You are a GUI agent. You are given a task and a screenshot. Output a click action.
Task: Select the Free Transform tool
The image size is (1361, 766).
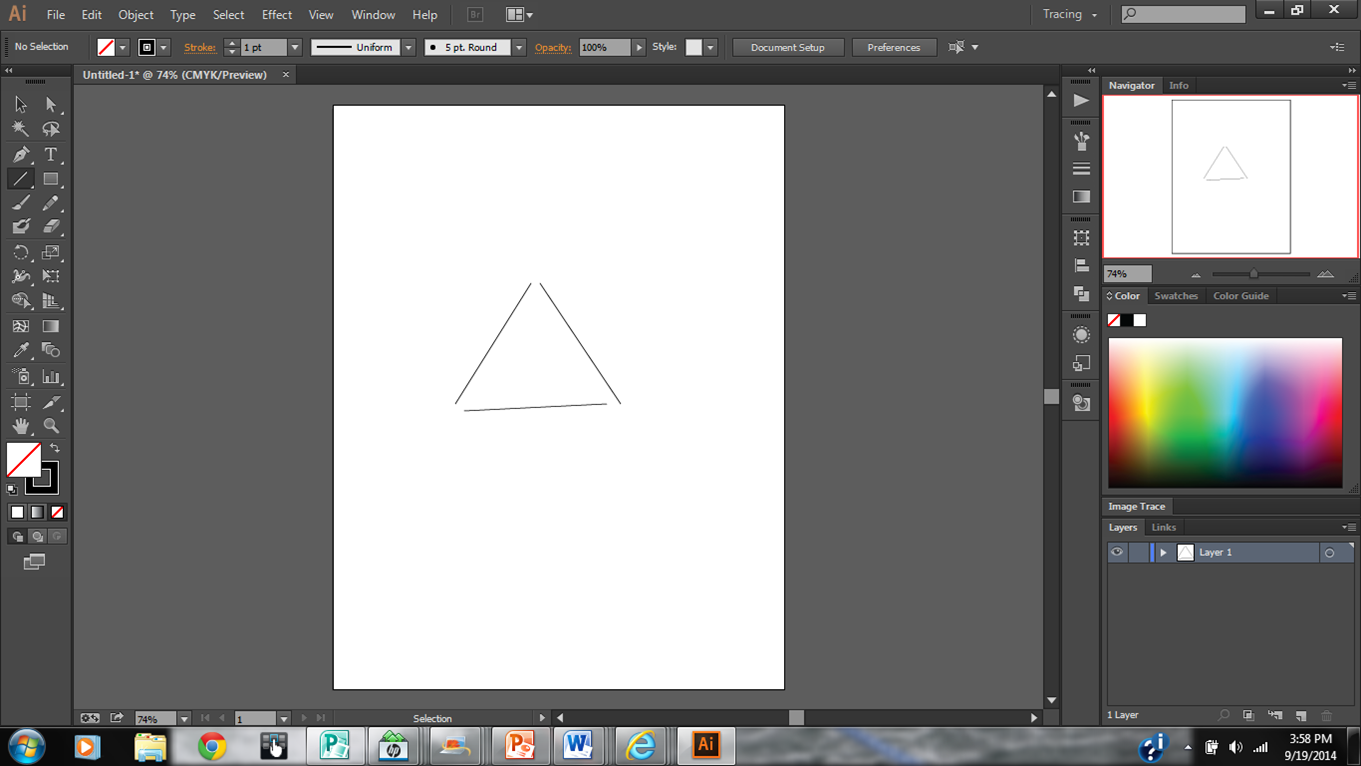pos(51,276)
